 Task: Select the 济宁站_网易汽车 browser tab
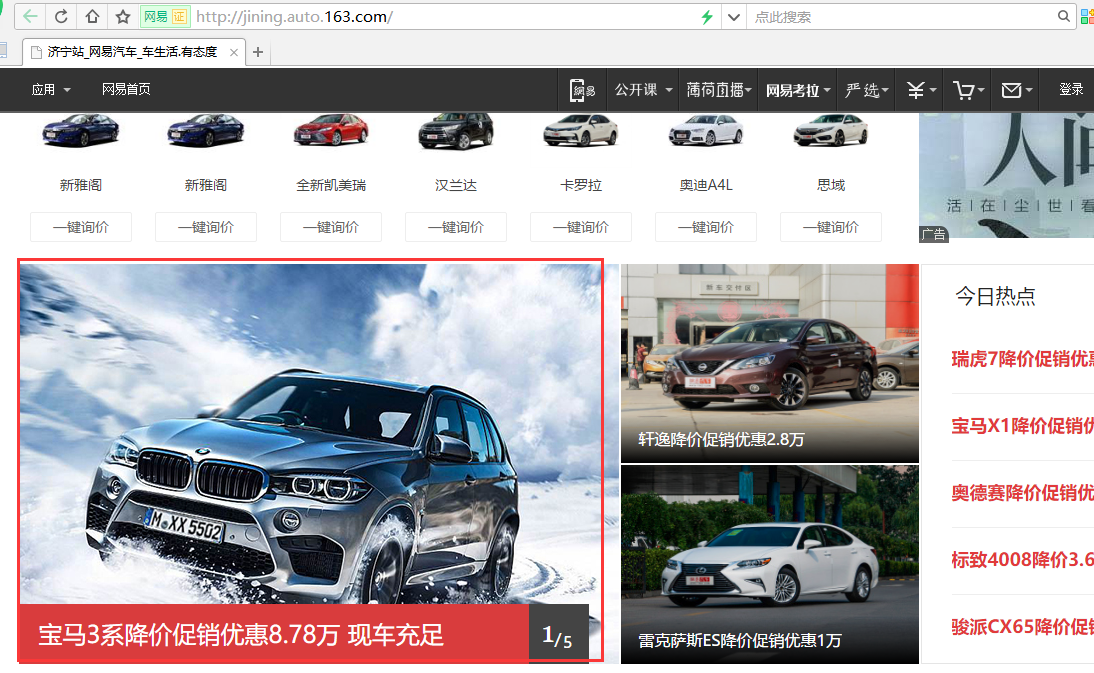133,52
